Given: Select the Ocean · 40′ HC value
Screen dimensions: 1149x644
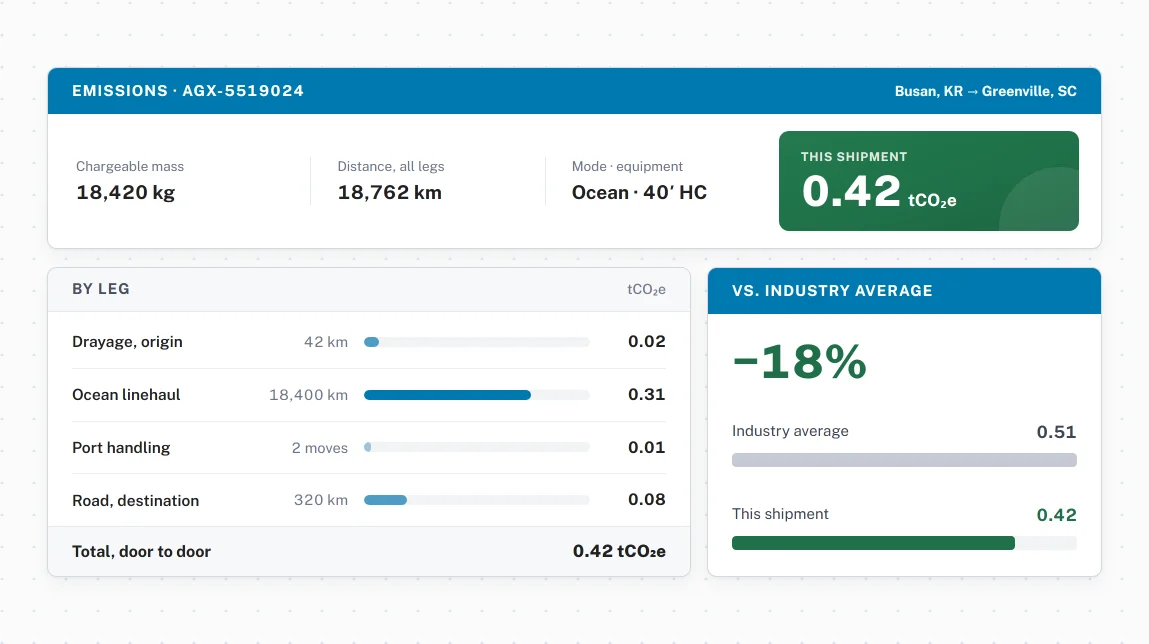Looking at the screenshot, I should 639,193.
